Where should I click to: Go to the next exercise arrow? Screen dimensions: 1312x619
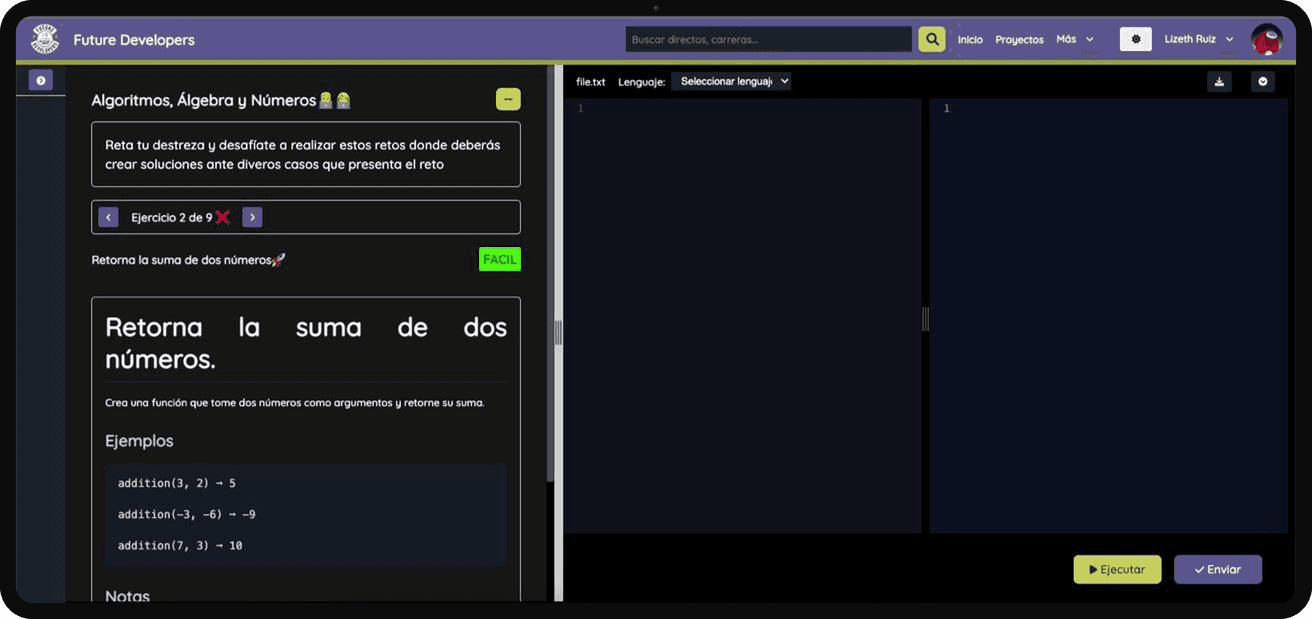[x=252, y=217]
